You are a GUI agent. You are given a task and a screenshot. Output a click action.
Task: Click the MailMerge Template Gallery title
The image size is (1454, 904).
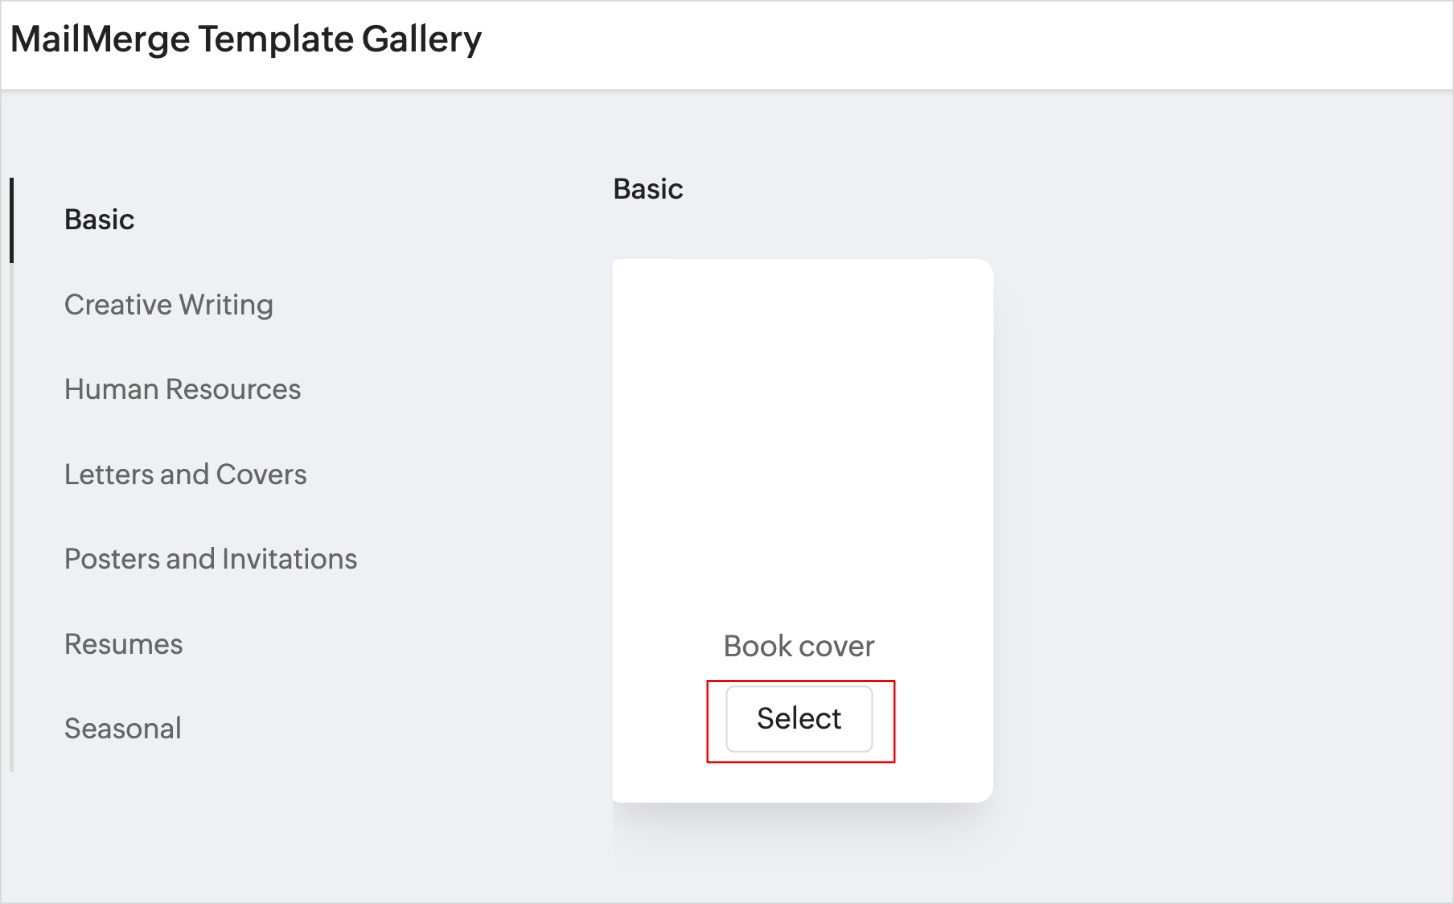click(246, 40)
